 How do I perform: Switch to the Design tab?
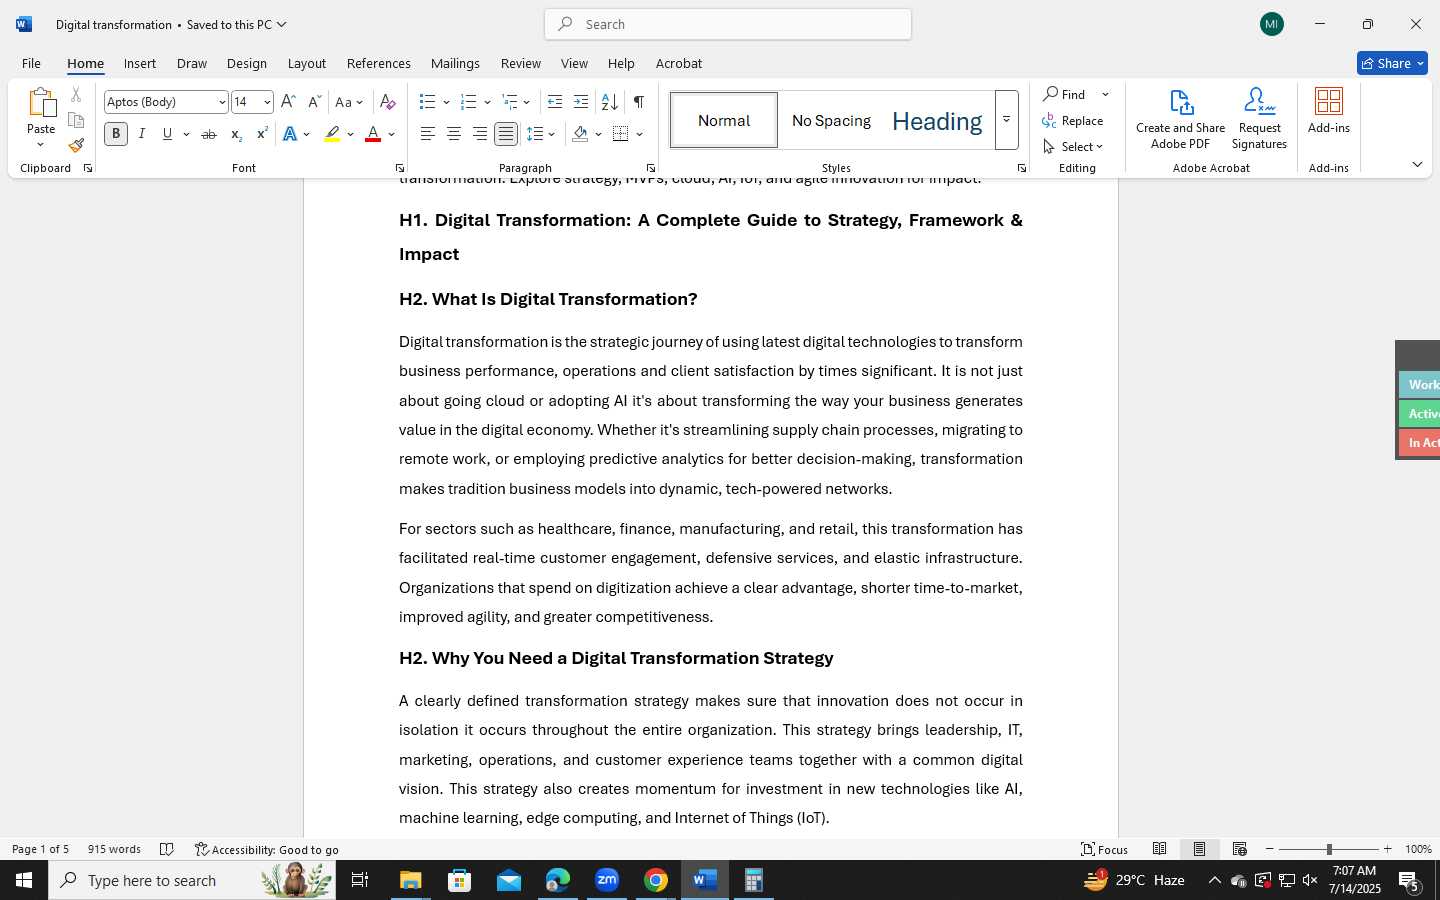[247, 63]
